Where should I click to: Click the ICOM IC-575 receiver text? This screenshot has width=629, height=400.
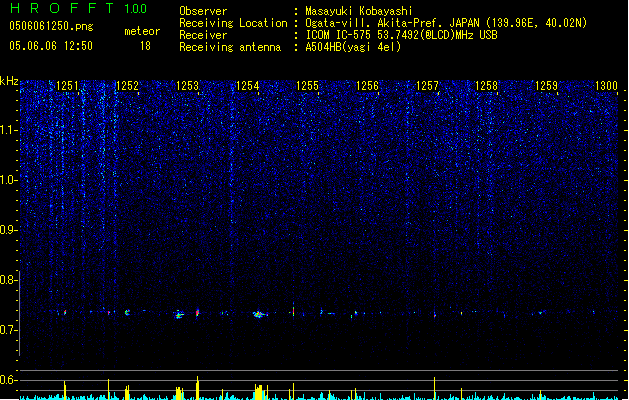pos(401,35)
